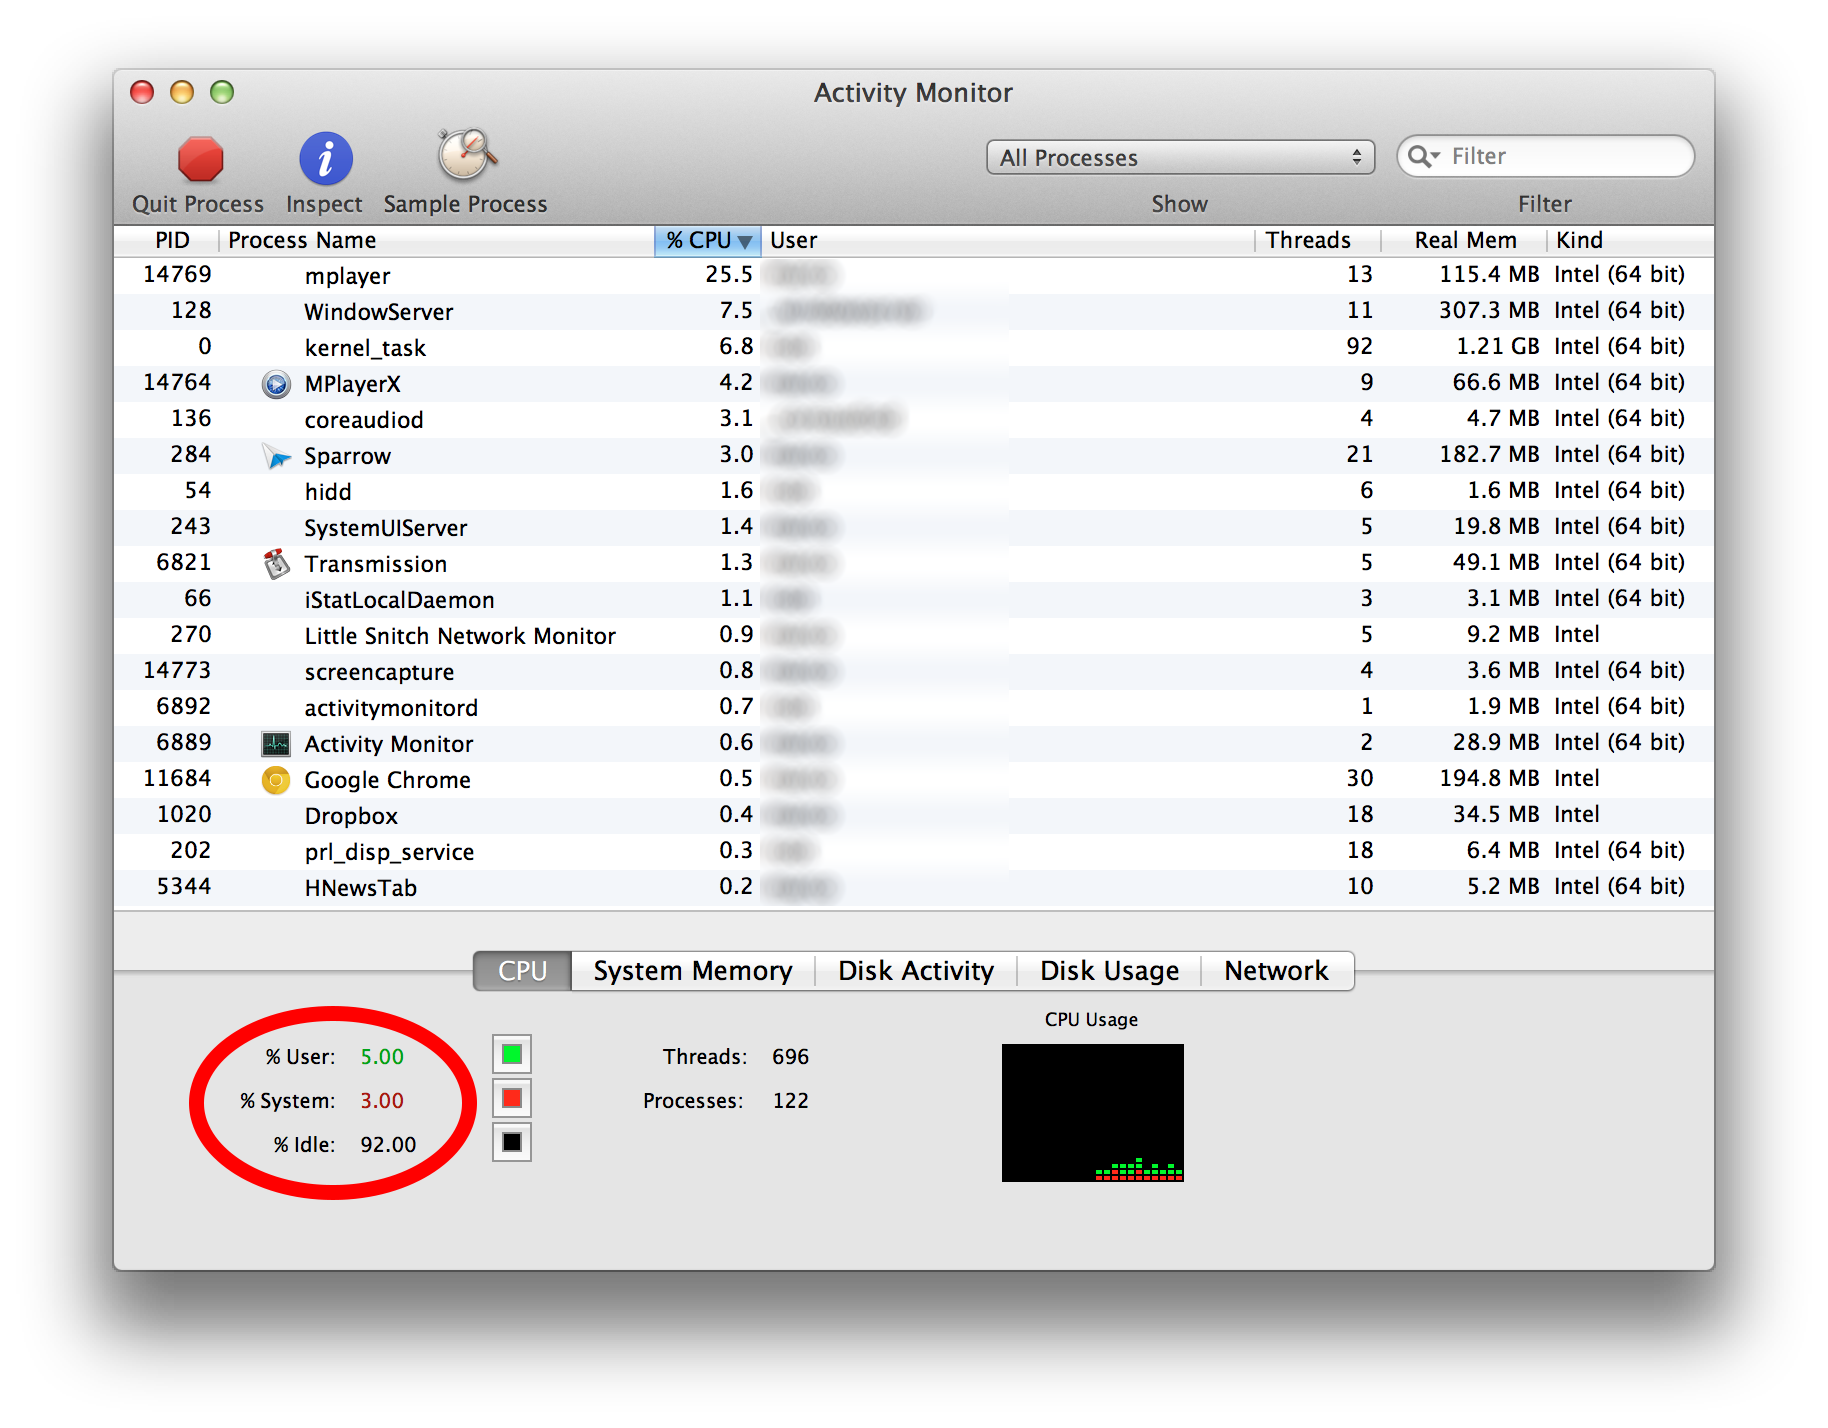Select the activitymonitord process row

click(x=914, y=707)
